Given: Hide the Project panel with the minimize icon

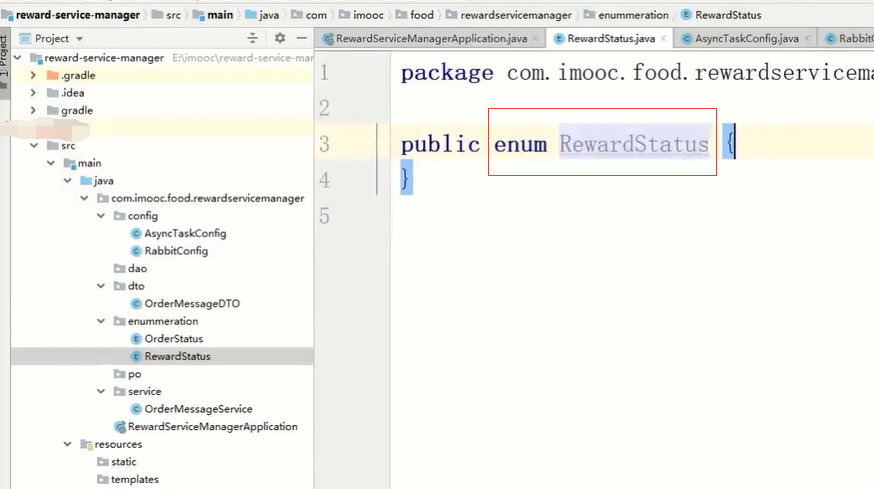Looking at the screenshot, I should [302, 38].
